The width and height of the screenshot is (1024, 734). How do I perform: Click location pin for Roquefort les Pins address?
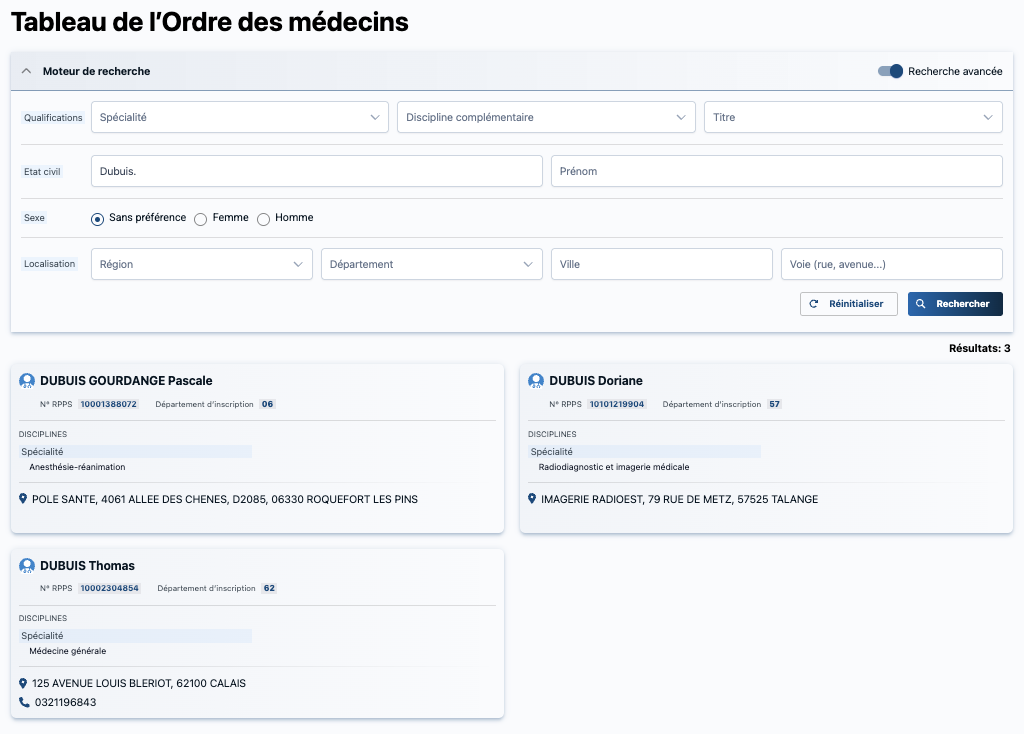(23, 499)
